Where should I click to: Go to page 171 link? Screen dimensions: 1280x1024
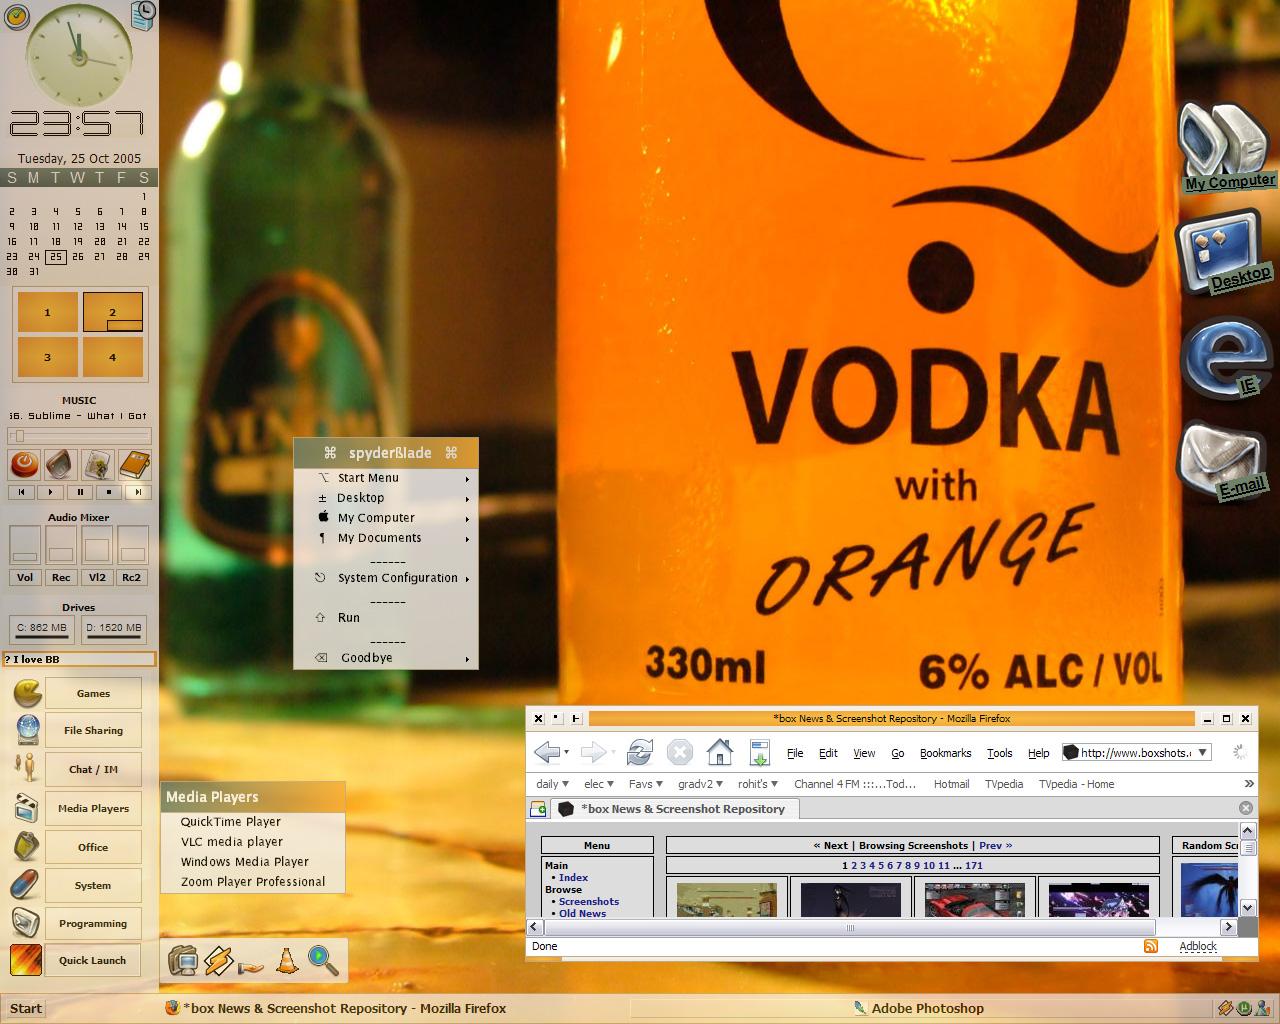click(x=974, y=866)
